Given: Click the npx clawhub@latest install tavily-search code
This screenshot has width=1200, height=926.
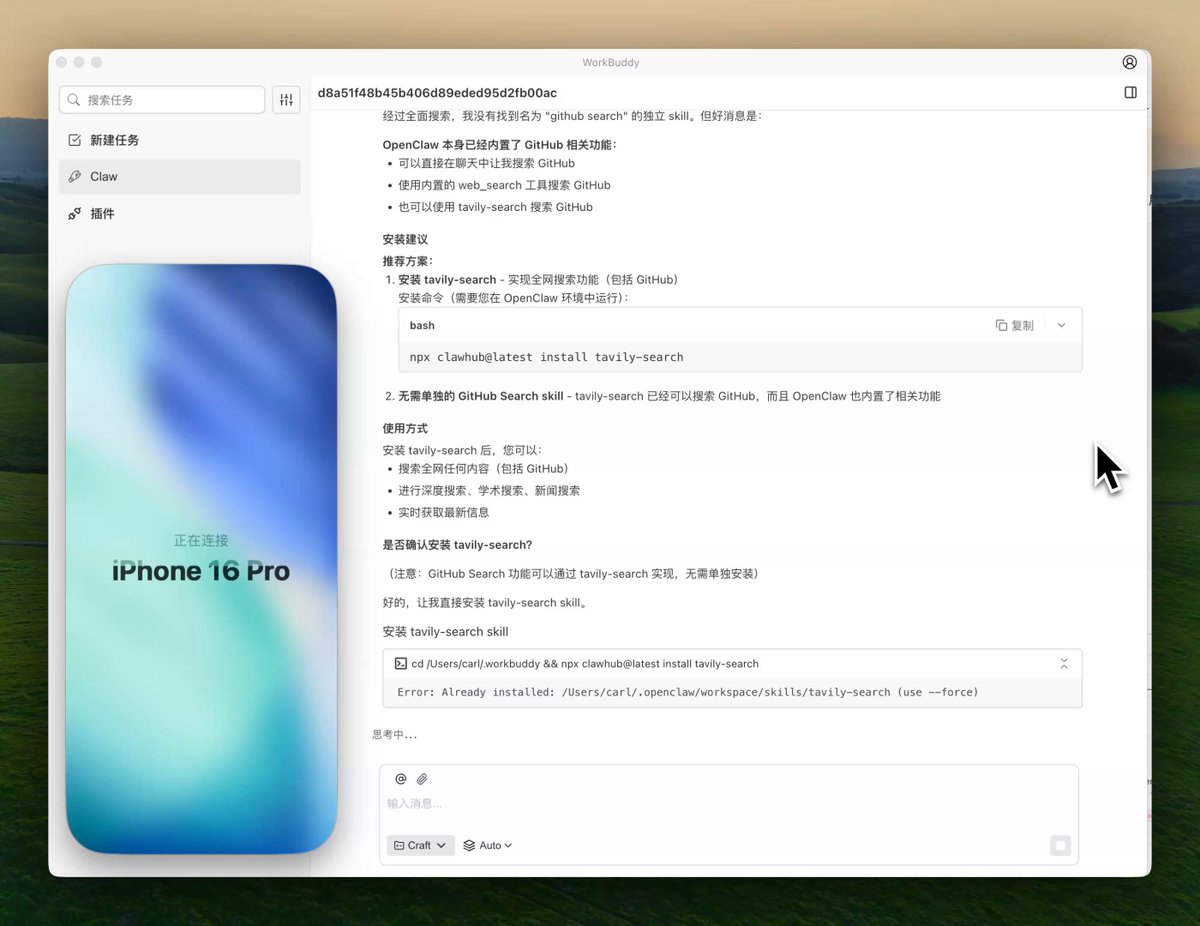Looking at the screenshot, I should pos(547,357).
